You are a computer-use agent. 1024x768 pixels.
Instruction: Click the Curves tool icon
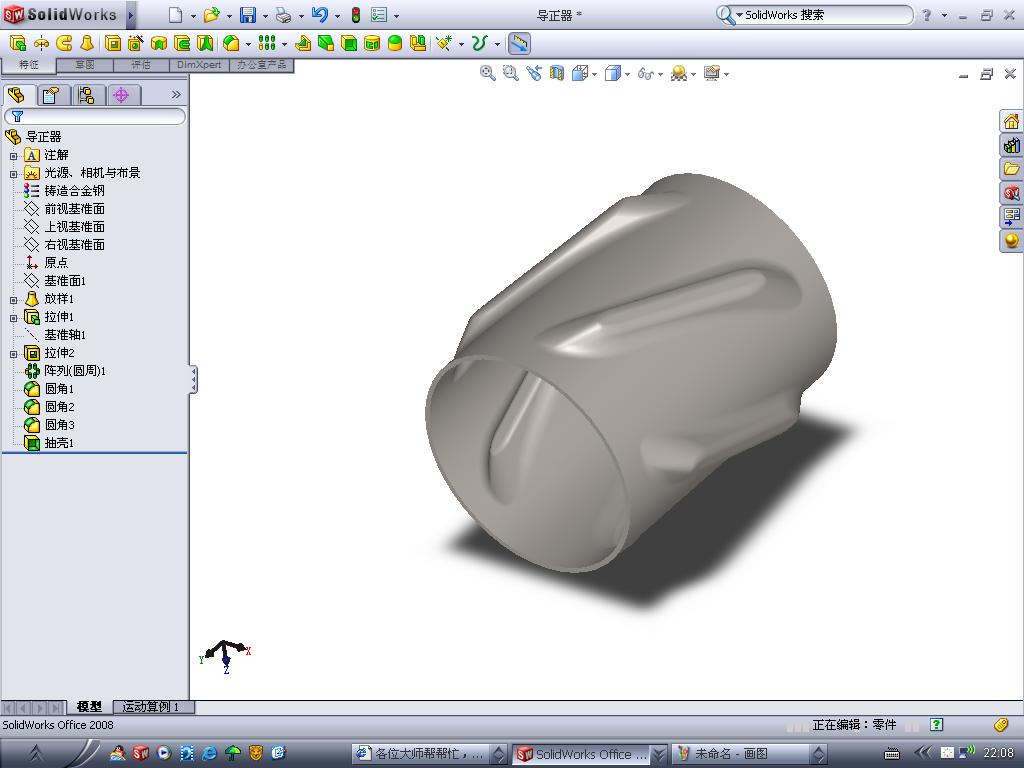[x=480, y=44]
